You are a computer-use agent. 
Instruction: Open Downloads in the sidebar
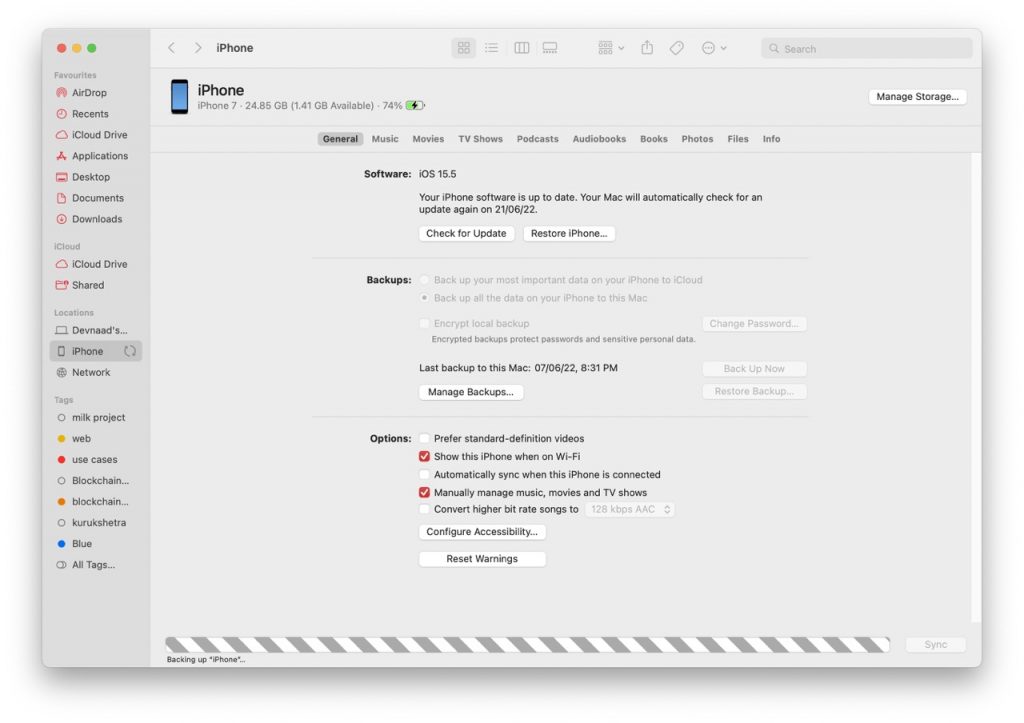pyautogui.click(x=97, y=219)
